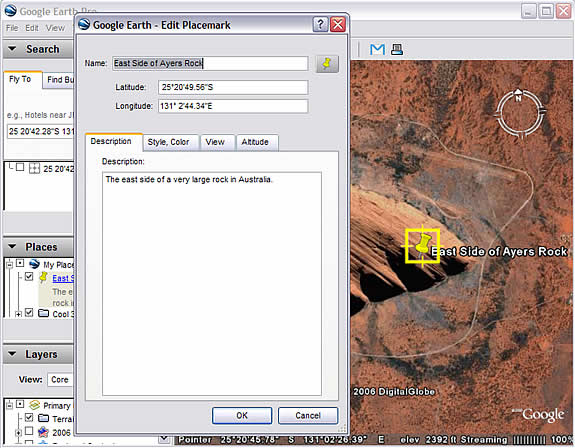
Task: Confirm placemark with OK button
Action: tap(242, 415)
